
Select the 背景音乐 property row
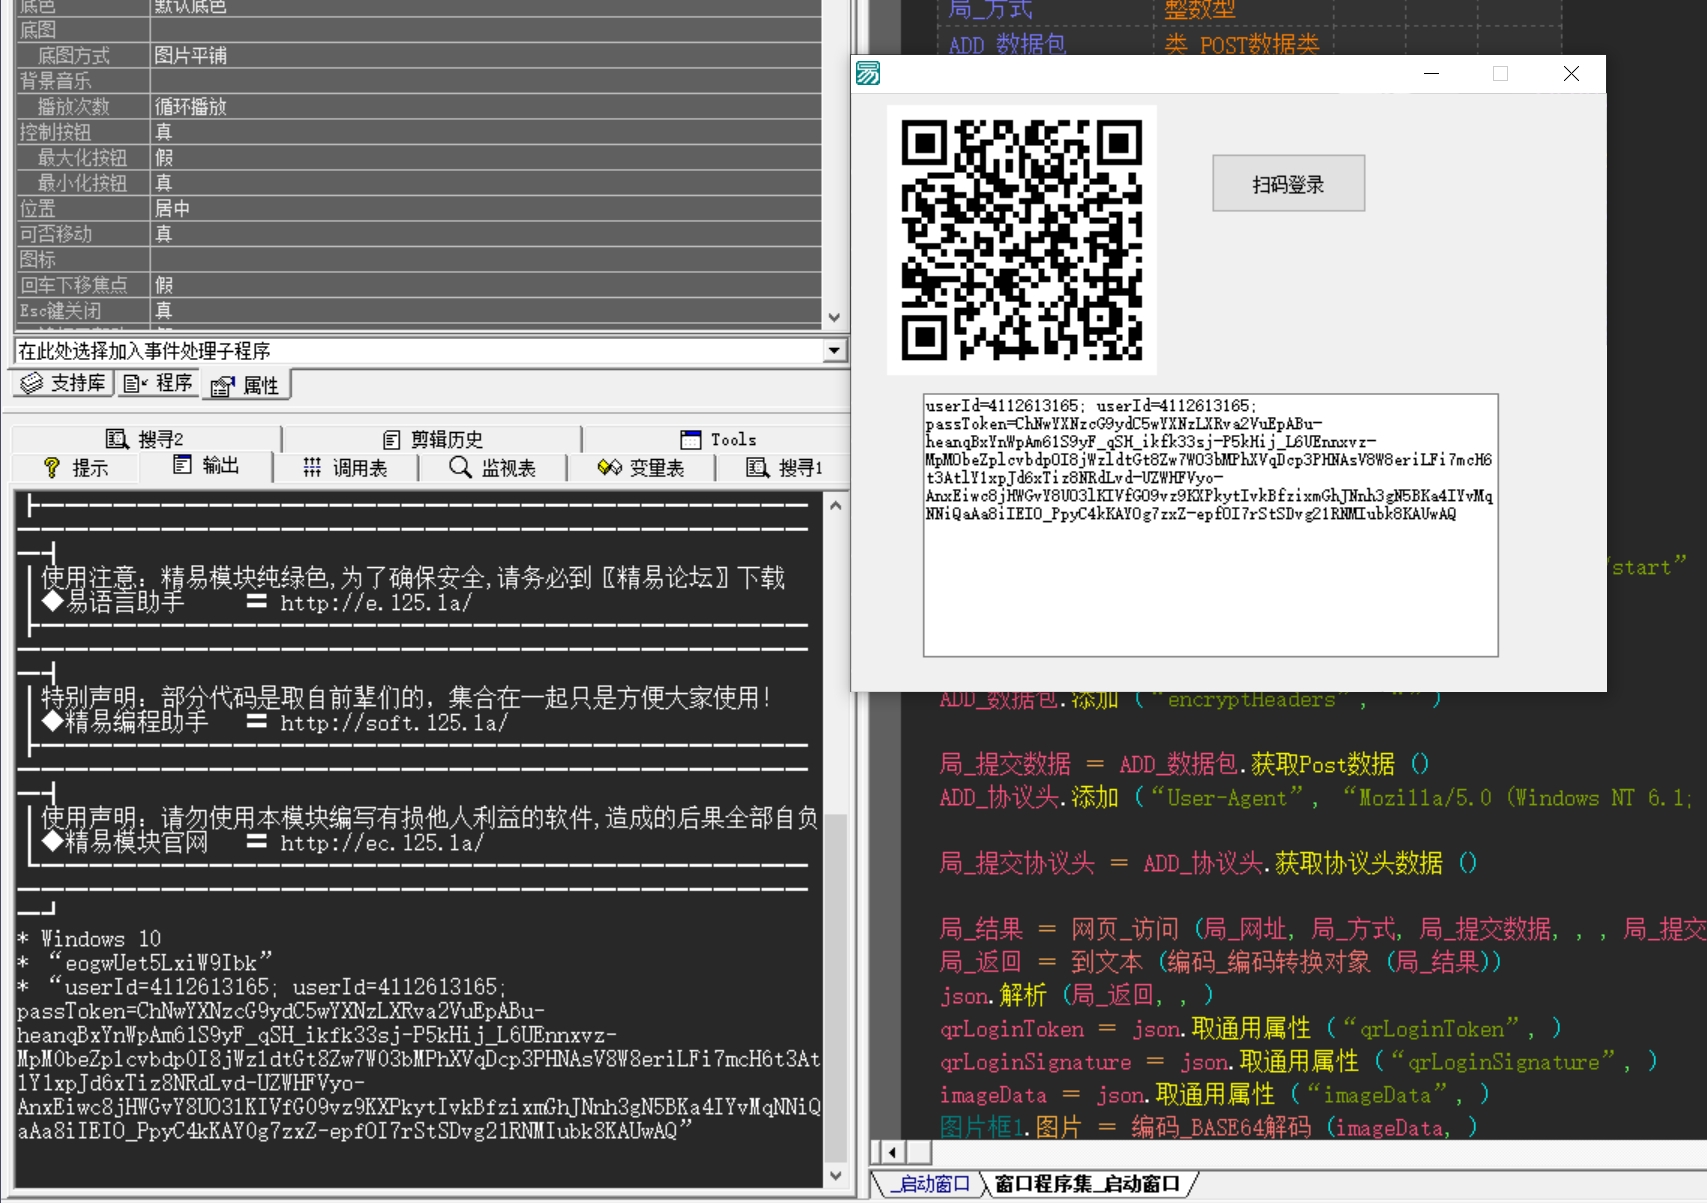click(418, 81)
